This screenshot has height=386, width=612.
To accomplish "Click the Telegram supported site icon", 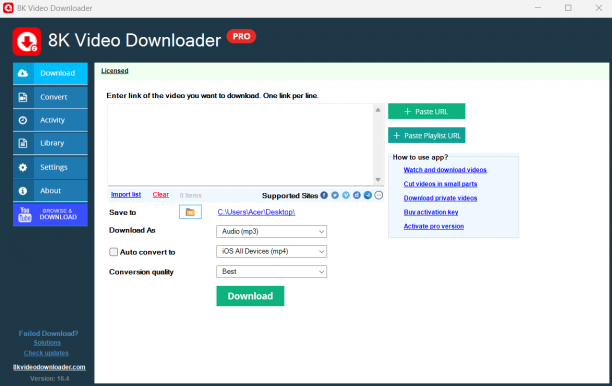I will click(x=368, y=195).
